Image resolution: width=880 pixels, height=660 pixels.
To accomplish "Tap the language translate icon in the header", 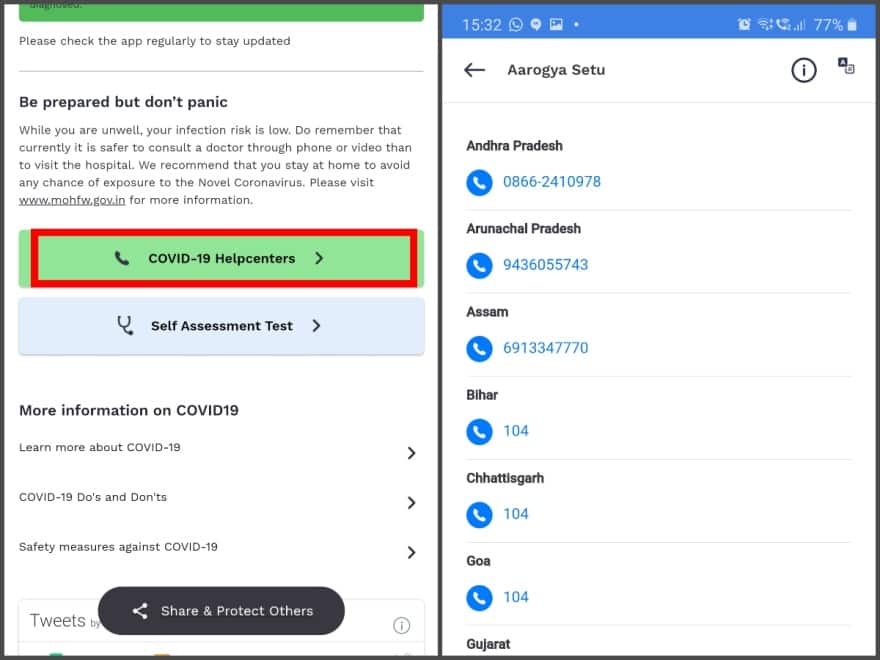I will (846, 66).
